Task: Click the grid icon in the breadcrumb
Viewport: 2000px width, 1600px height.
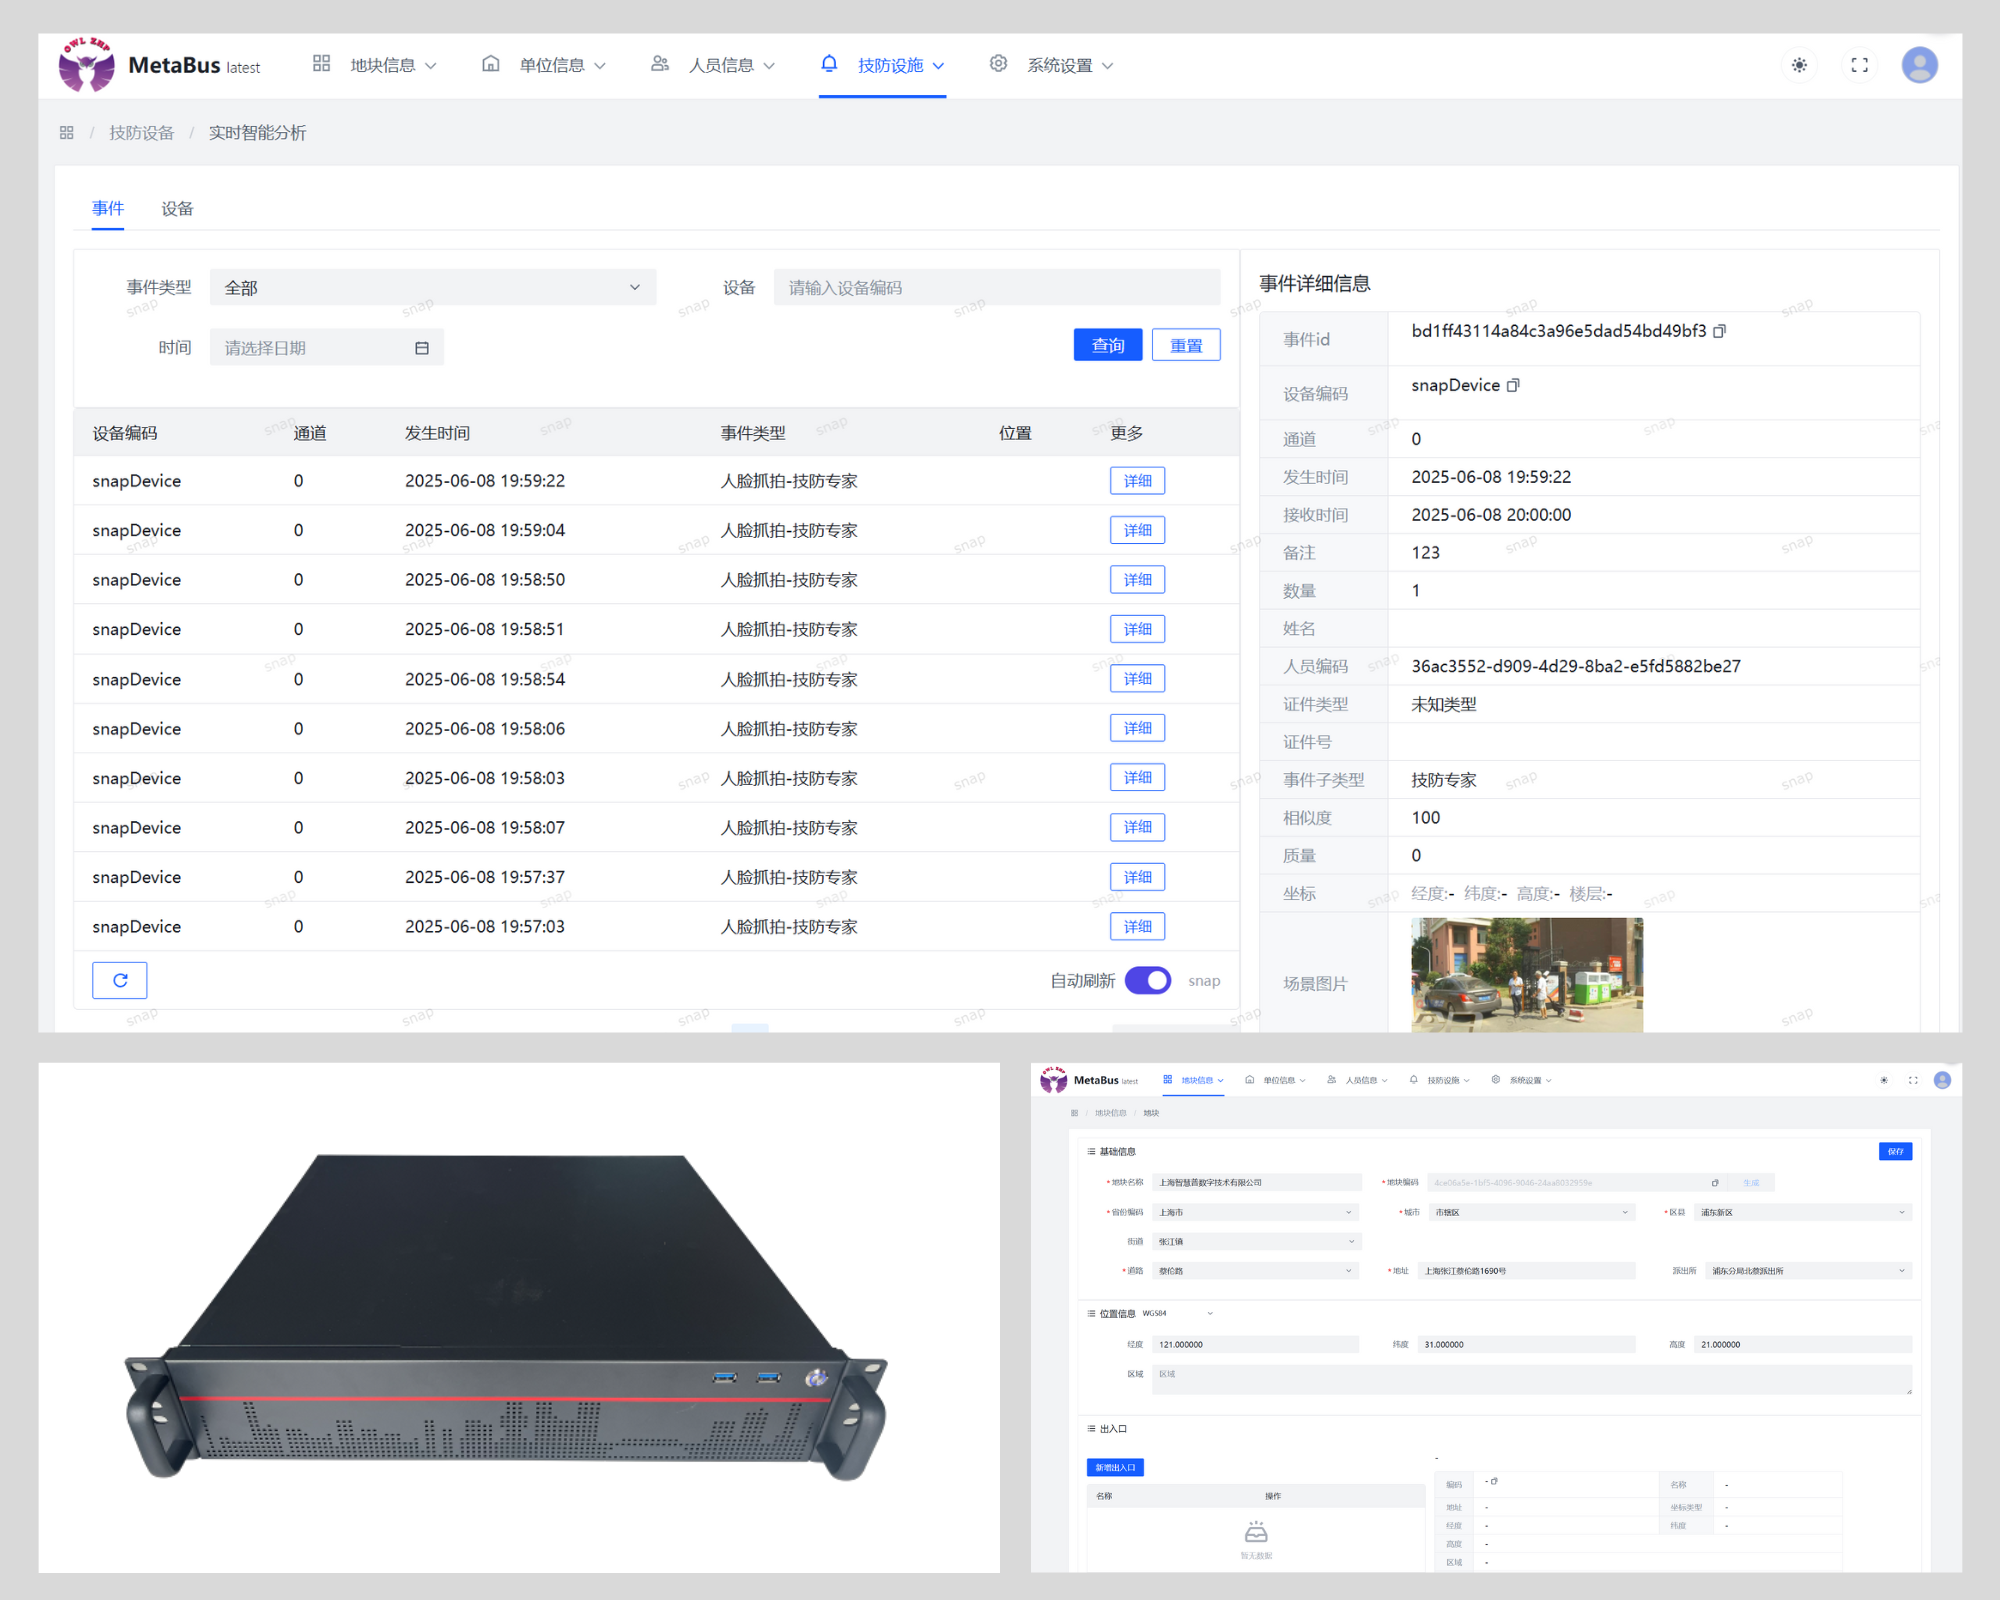Action: [66, 132]
